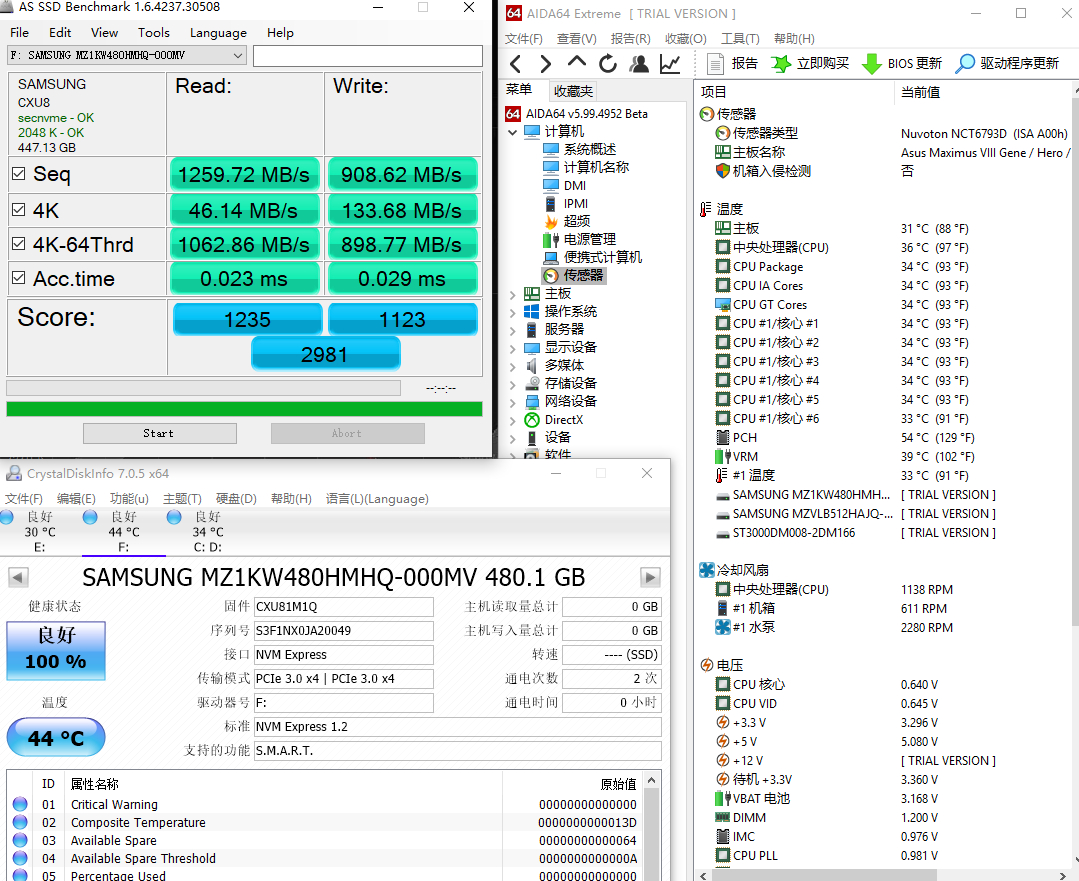
Task: Open 语言(L)(Language) menu in CrystalDiskInfo
Action: [377, 498]
